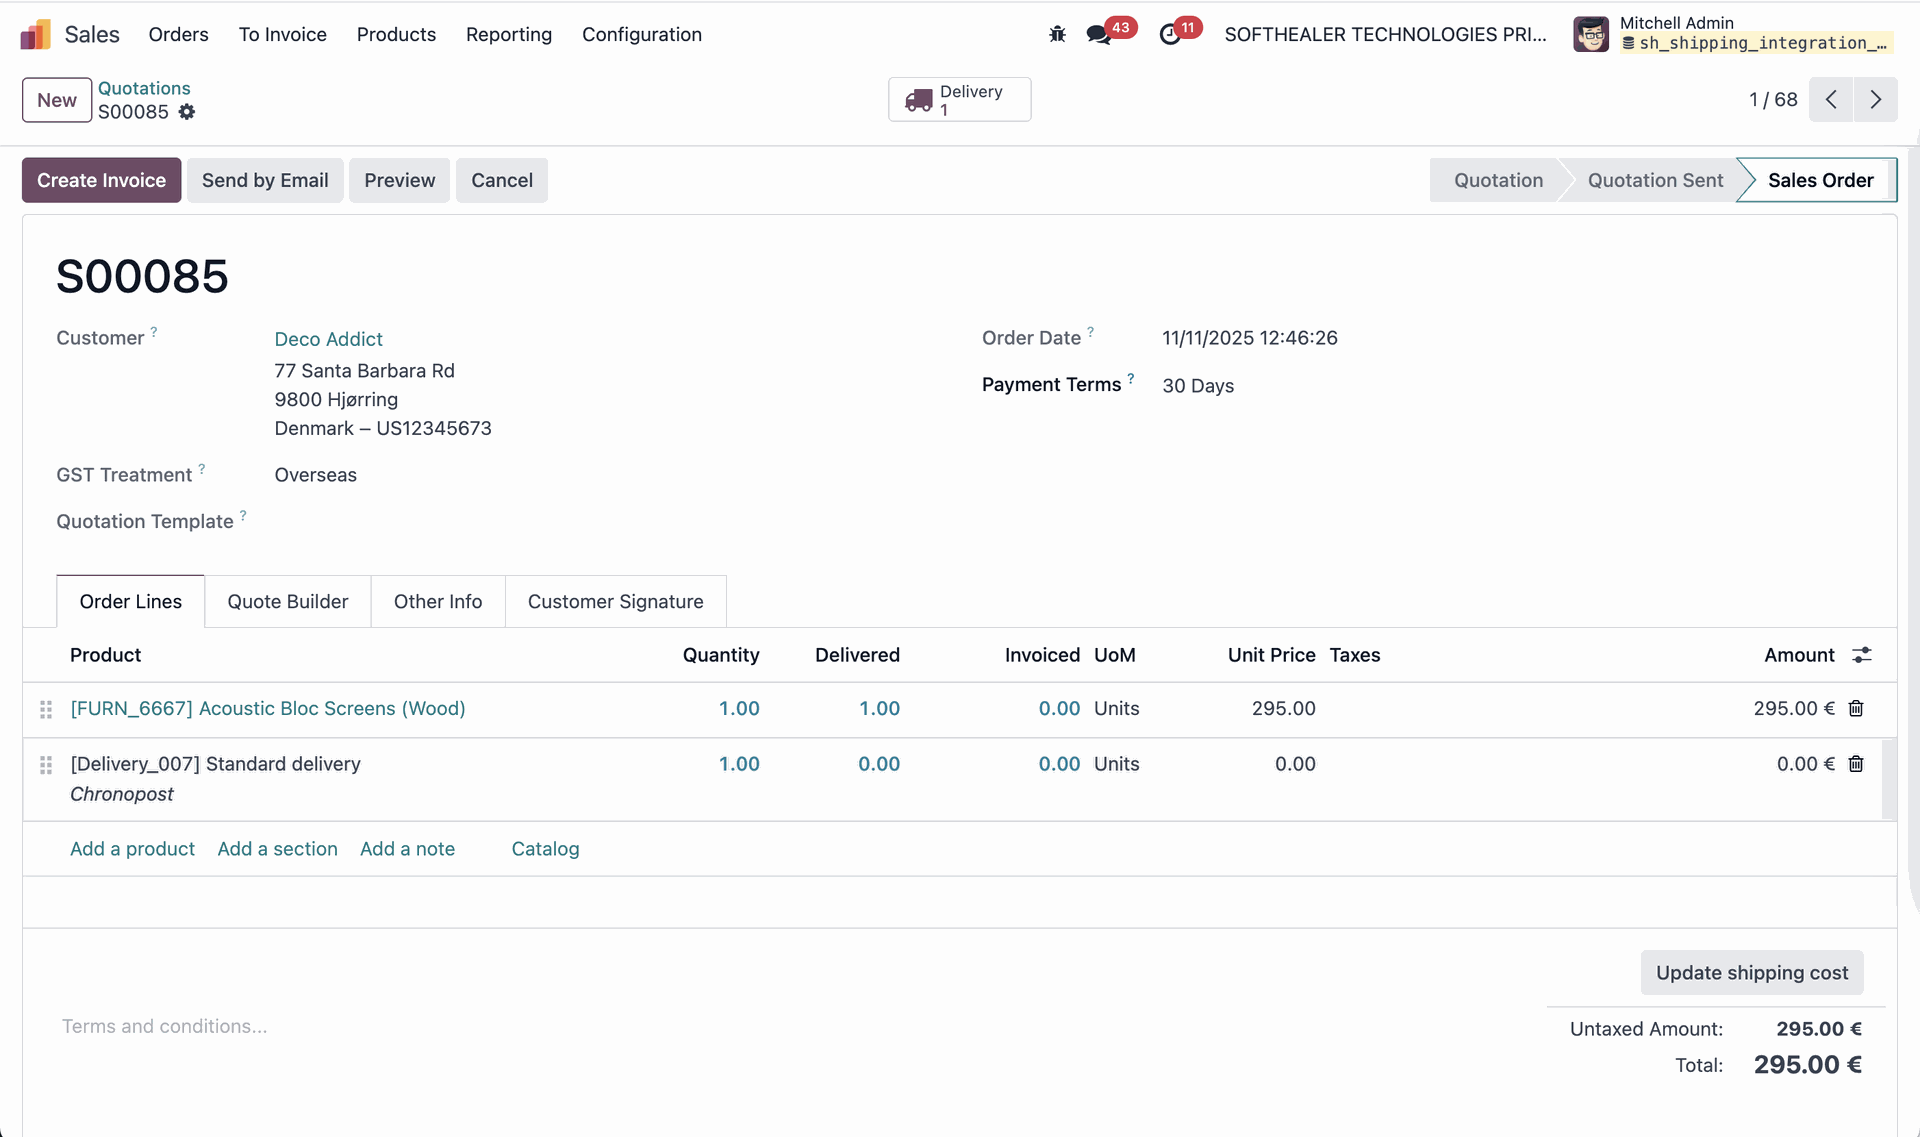The width and height of the screenshot is (1920, 1137).
Task: Open the messages chat icon
Action: [x=1098, y=35]
